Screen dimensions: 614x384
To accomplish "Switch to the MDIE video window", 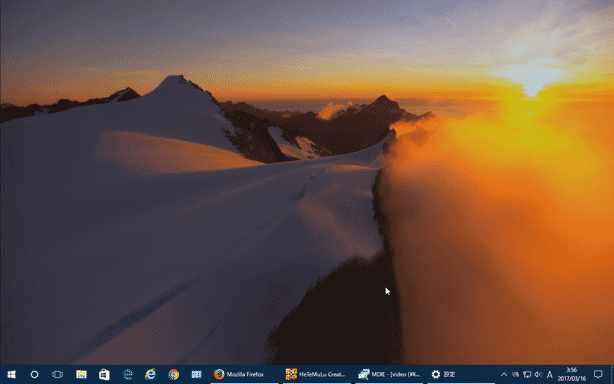I will pos(389,375).
